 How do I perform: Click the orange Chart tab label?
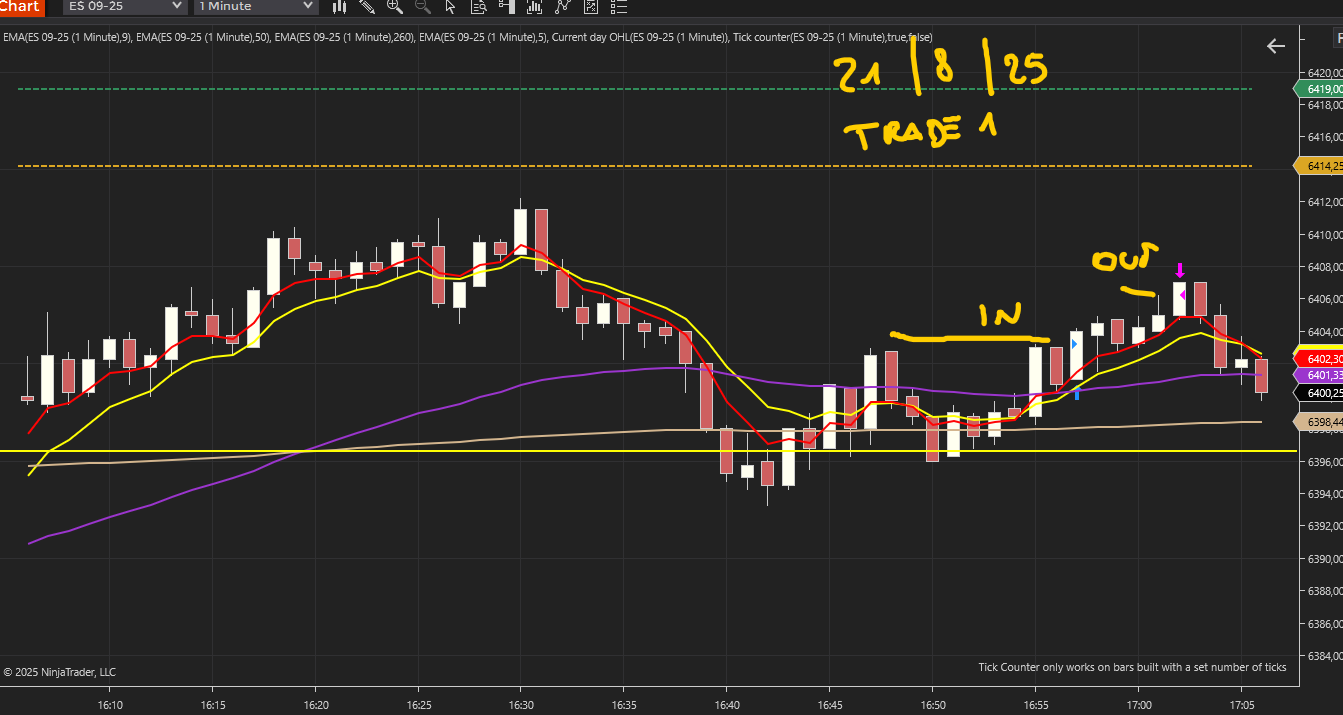(22, 6)
